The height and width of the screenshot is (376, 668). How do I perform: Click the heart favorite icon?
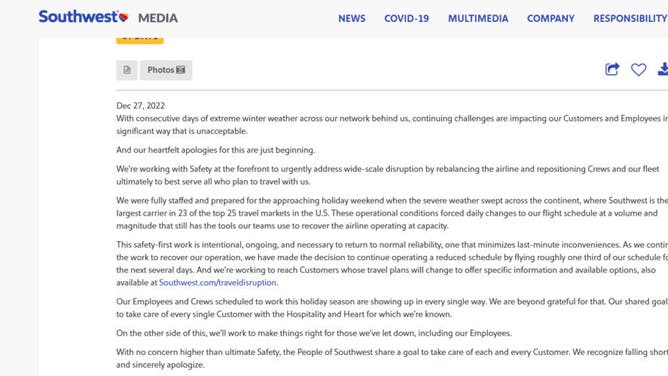638,69
